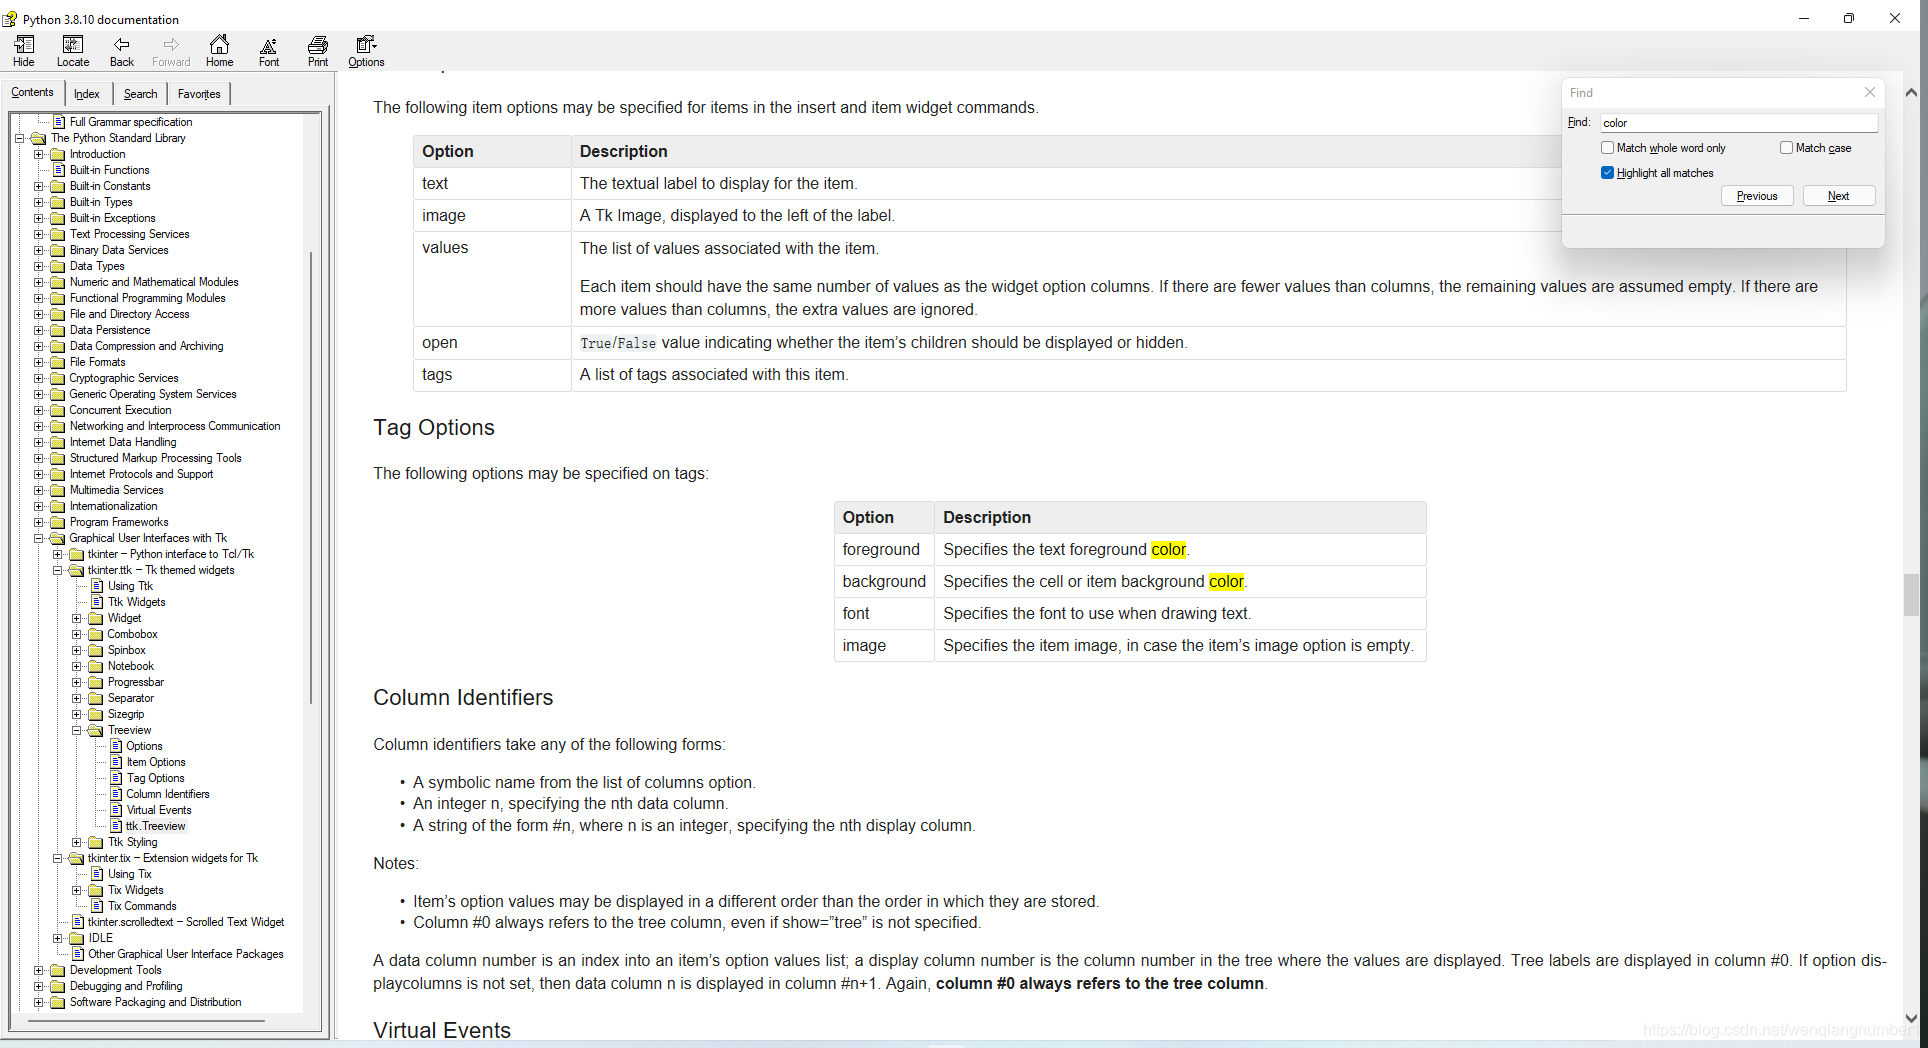Enable the Match case checkbox

coord(1786,148)
